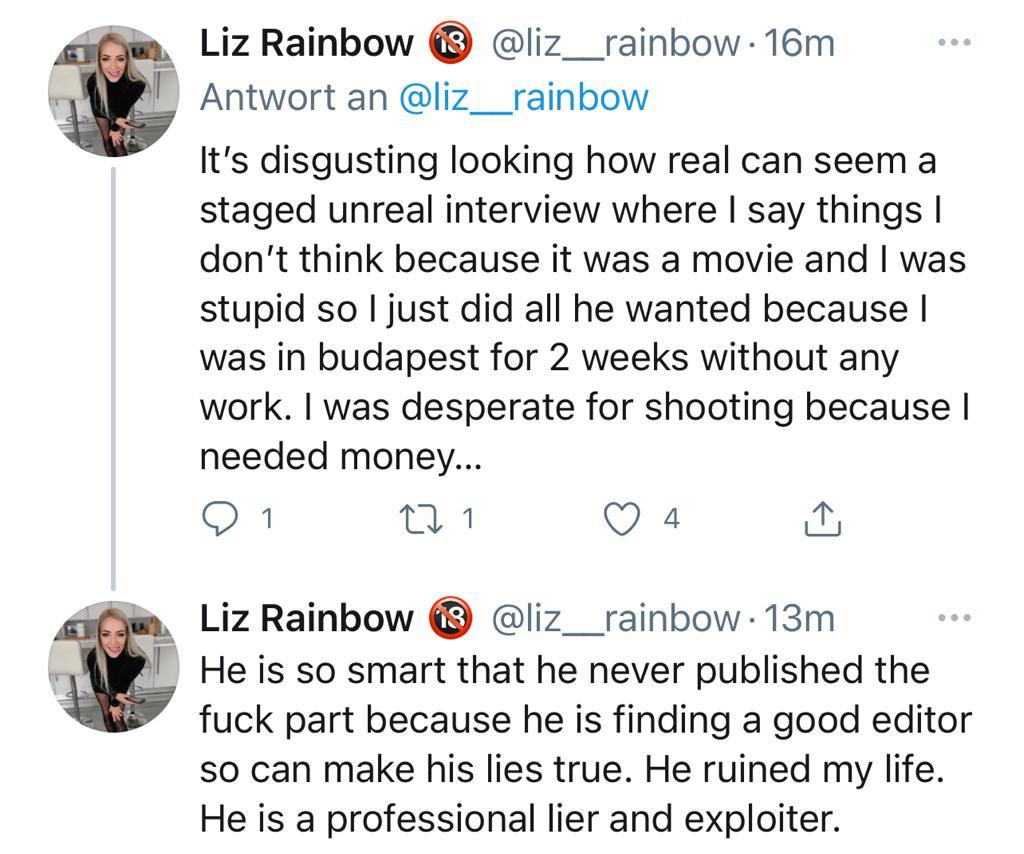1024x854 pixels.
Task: Click the 18+ badge on the first tweet
Action: coord(449,44)
